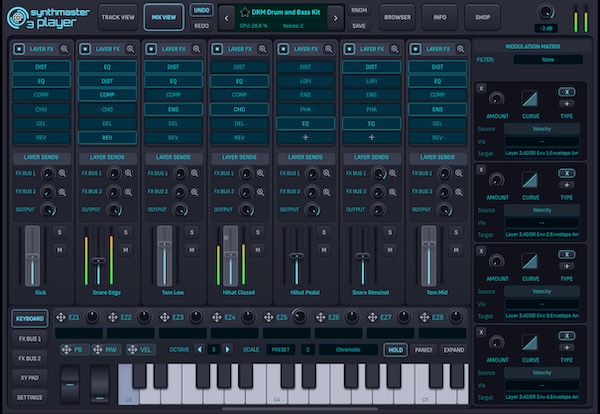Open Target dropdown in fourth modulation slot

542,397
